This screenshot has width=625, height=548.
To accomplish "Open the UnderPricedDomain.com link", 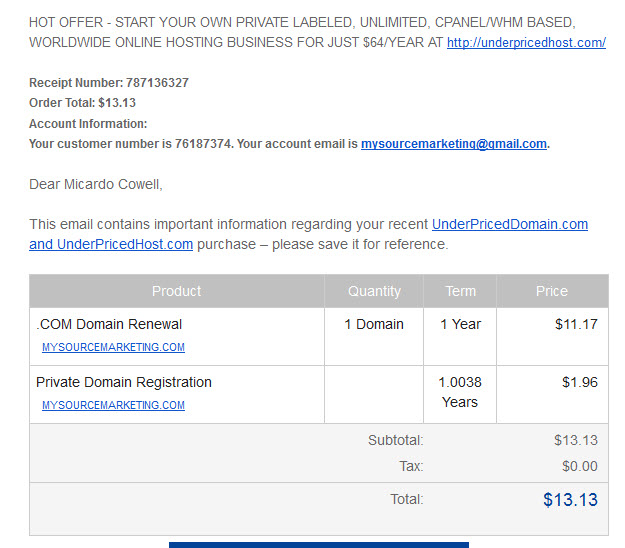I will pos(510,224).
